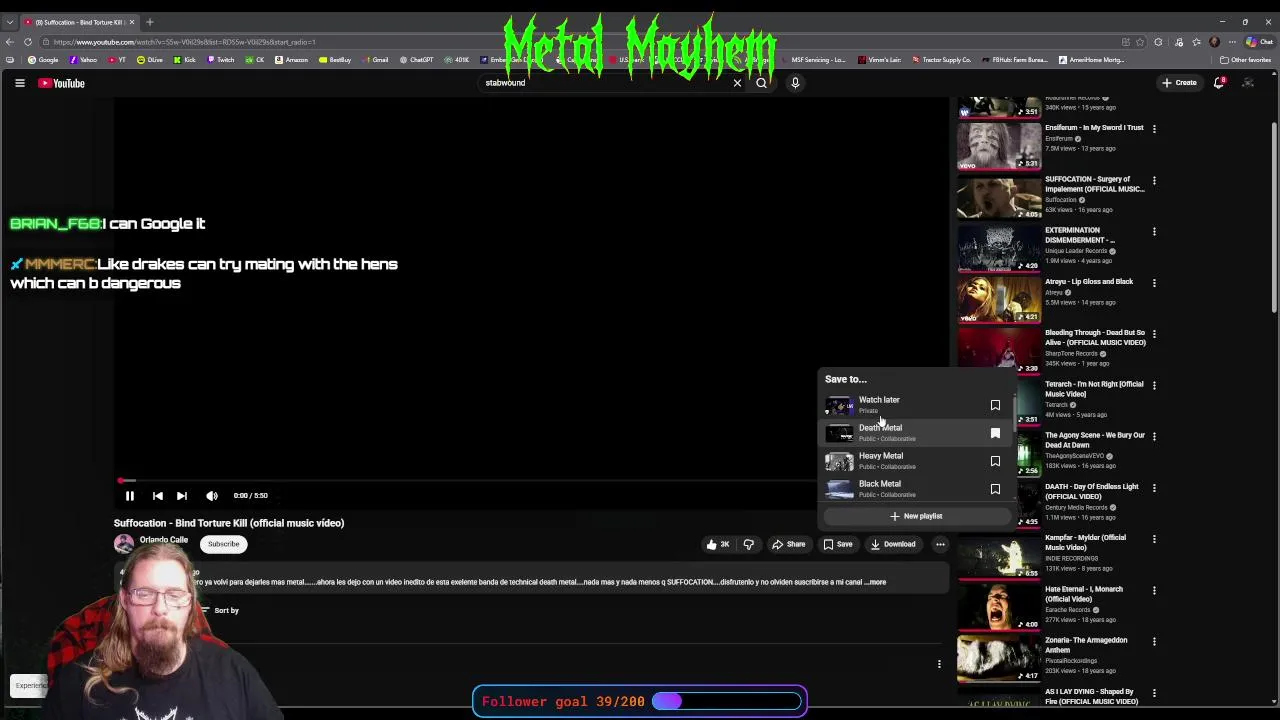Open the ChatGPT bookmark
The height and width of the screenshot is (720, 1280).
(416, 60)
